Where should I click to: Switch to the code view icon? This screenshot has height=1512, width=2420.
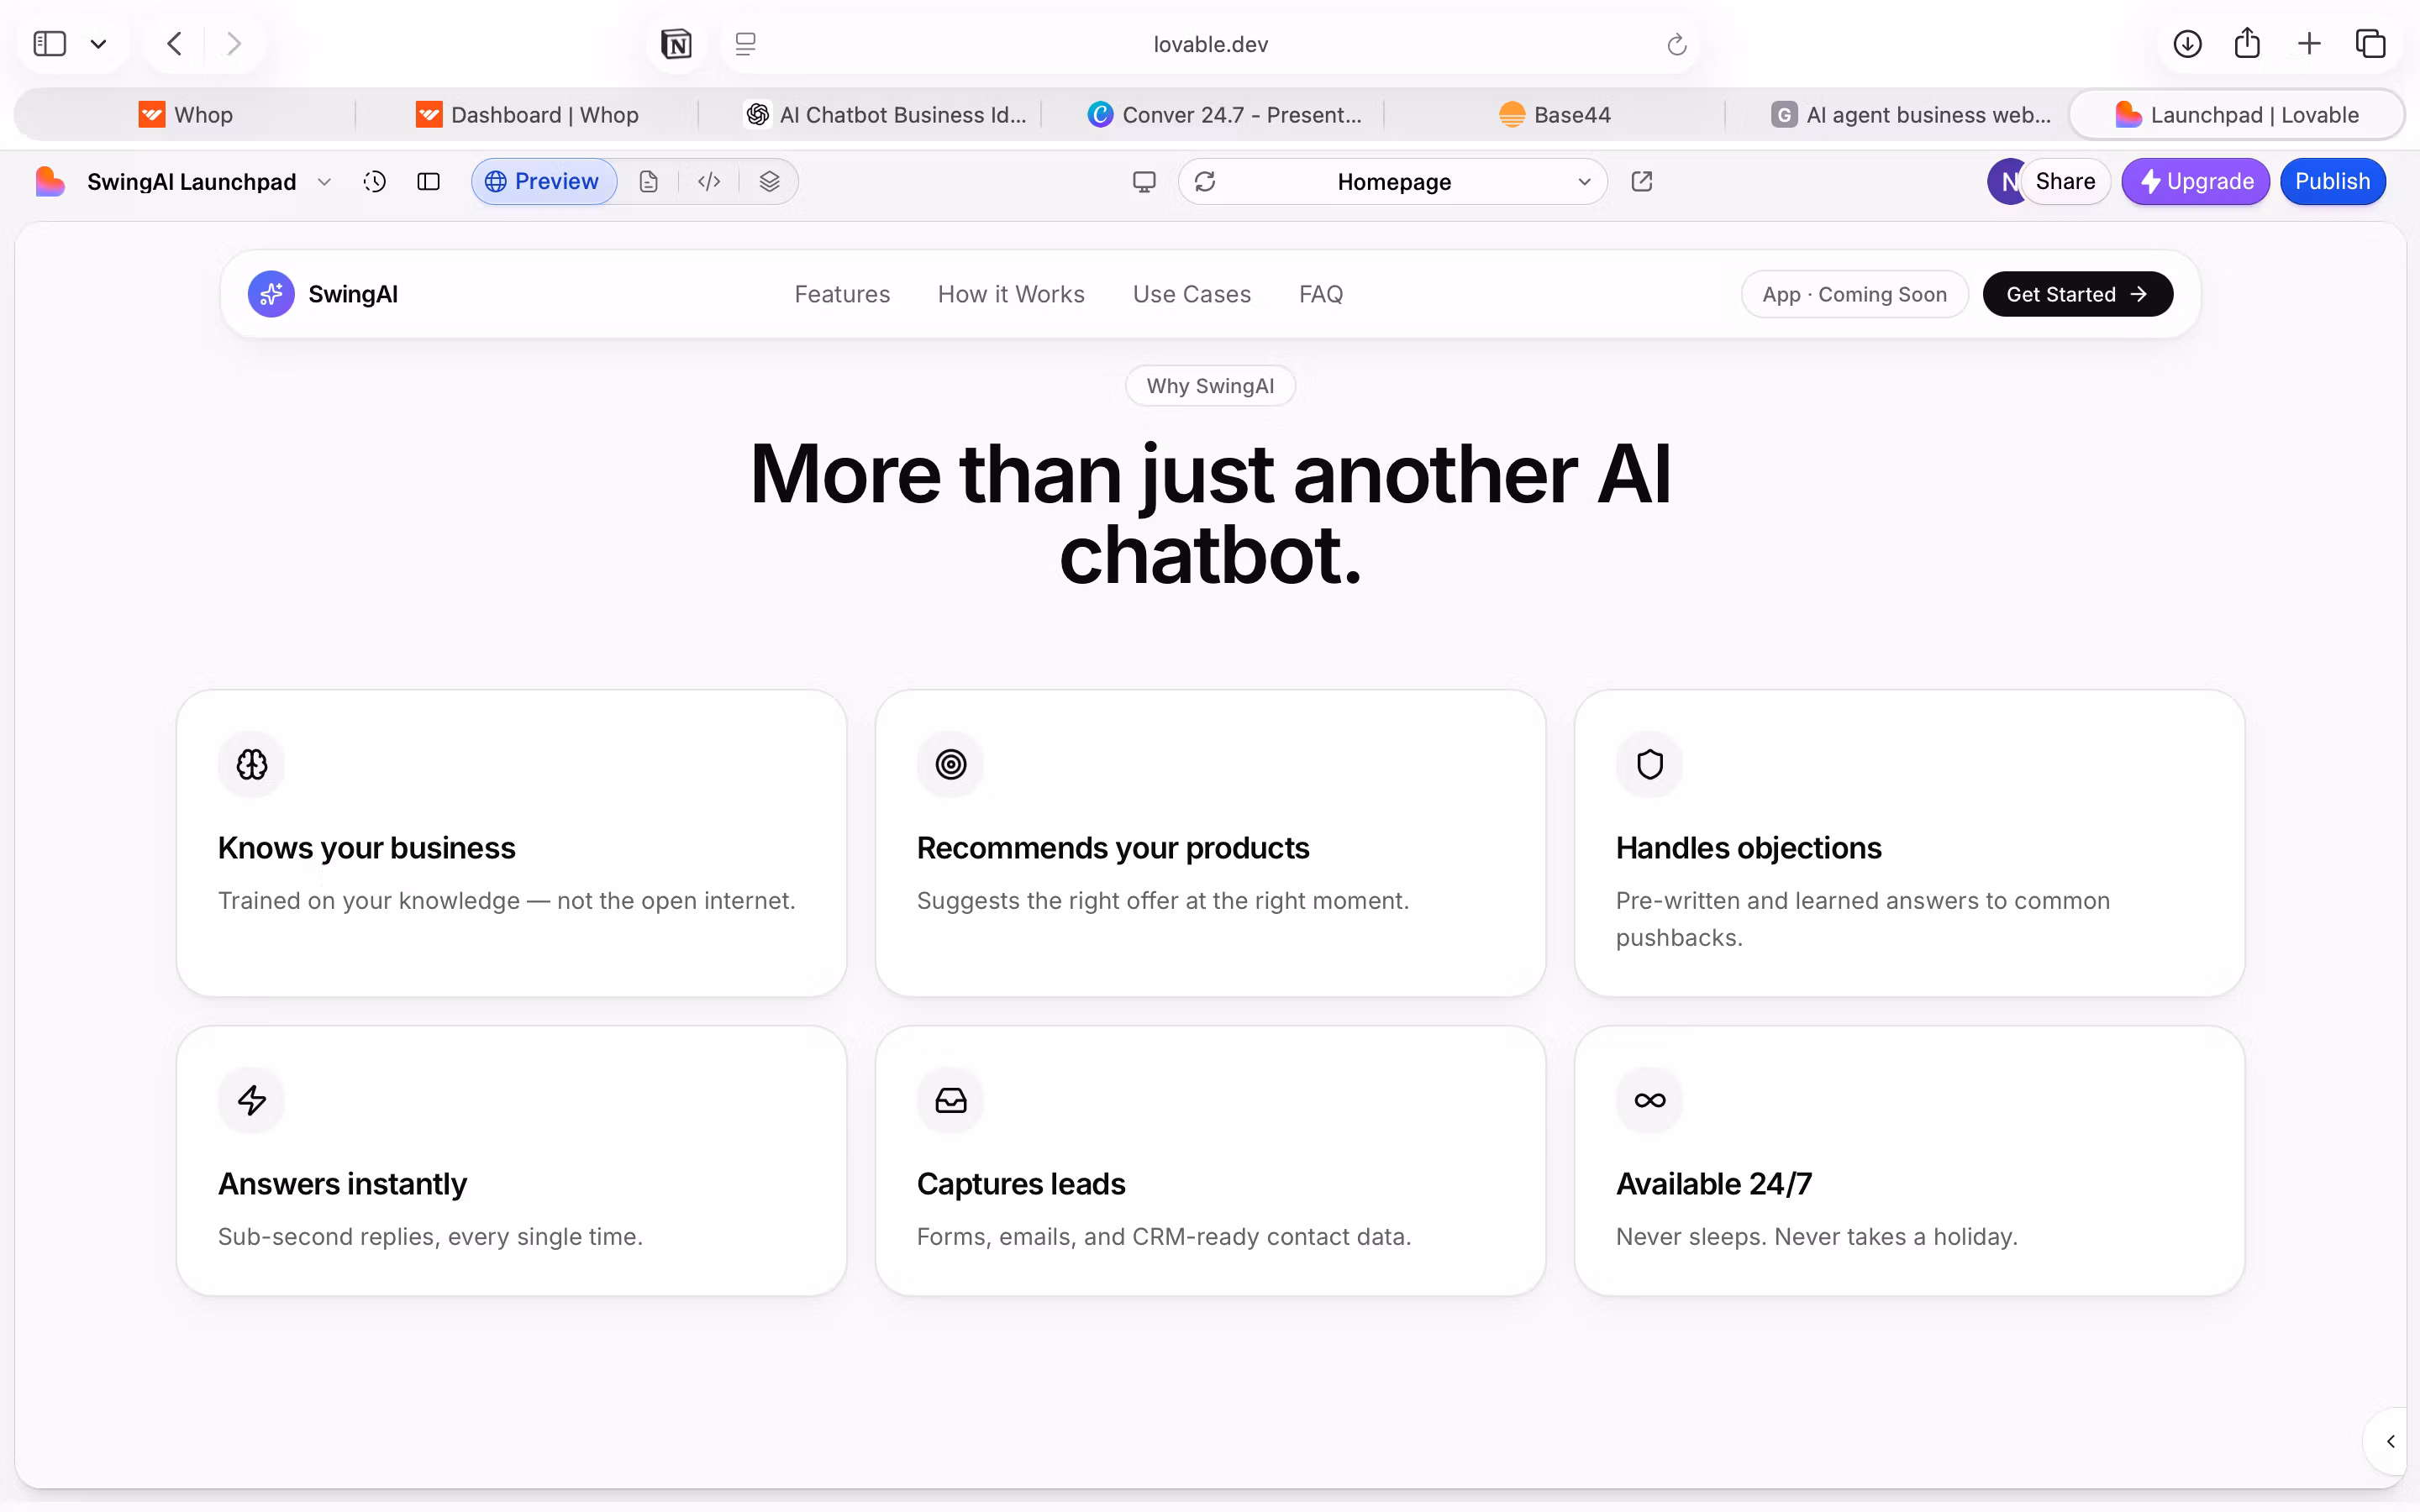click(x=709, y=181)
